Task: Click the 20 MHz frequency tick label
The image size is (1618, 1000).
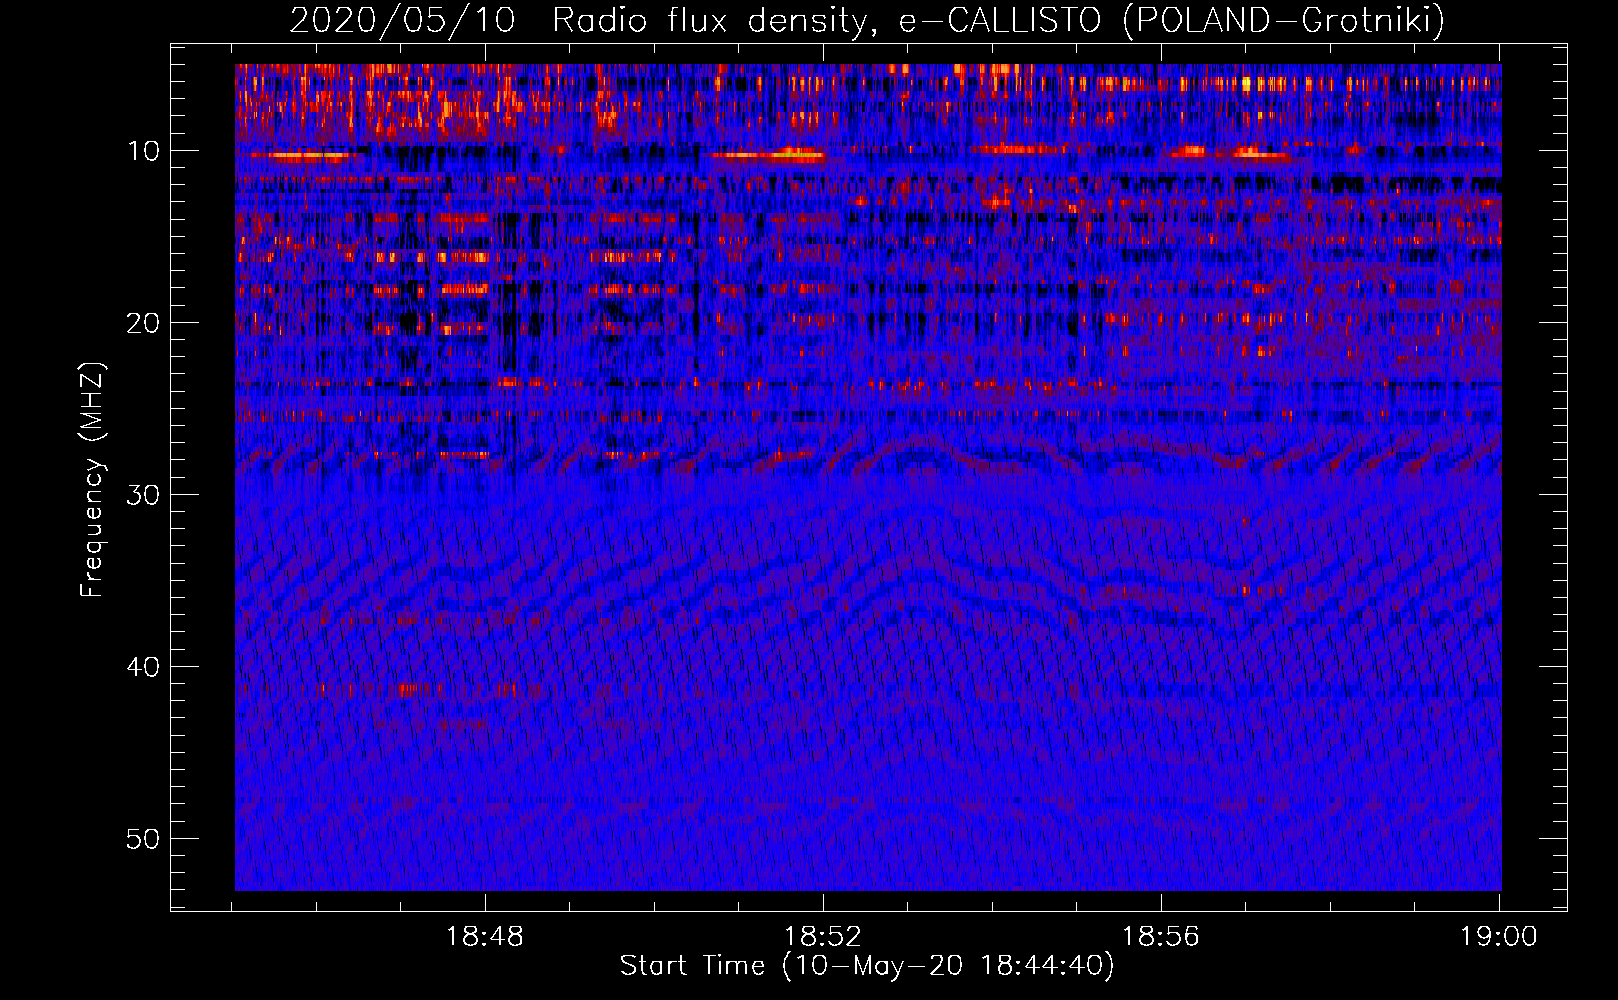Action: tap(143, 323)
